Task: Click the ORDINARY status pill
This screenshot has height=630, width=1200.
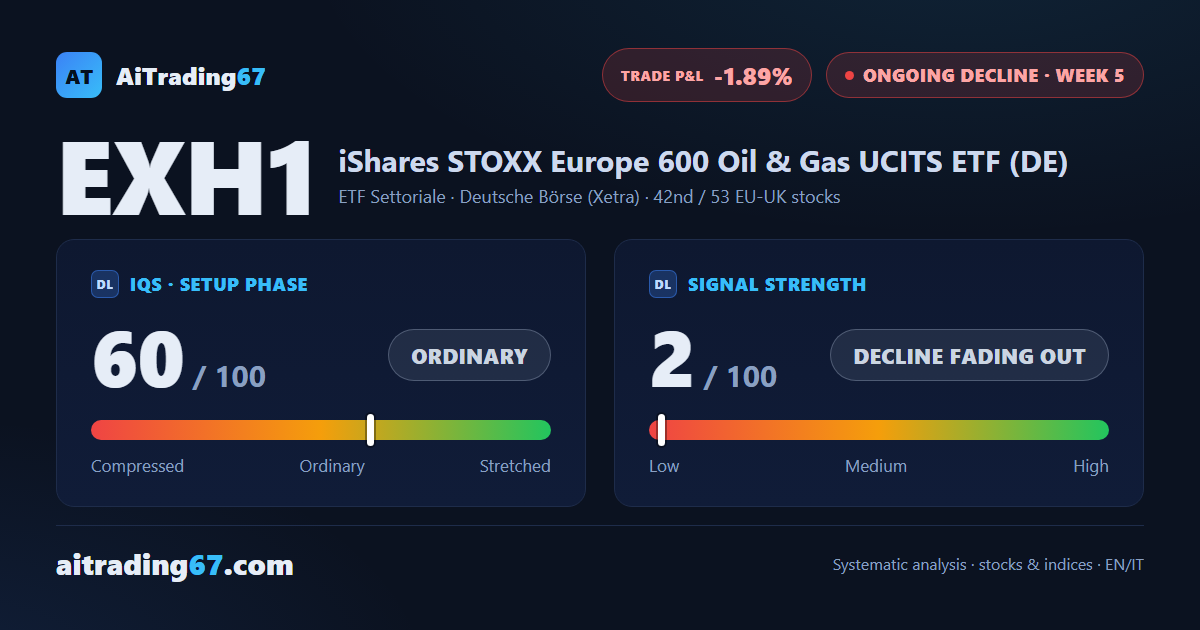Action: (469, 356)
